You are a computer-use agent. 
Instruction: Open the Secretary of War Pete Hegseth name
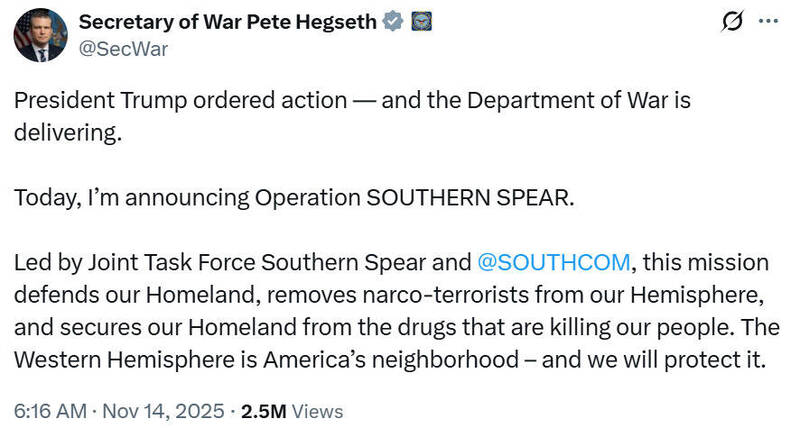[x=228, y=23]
